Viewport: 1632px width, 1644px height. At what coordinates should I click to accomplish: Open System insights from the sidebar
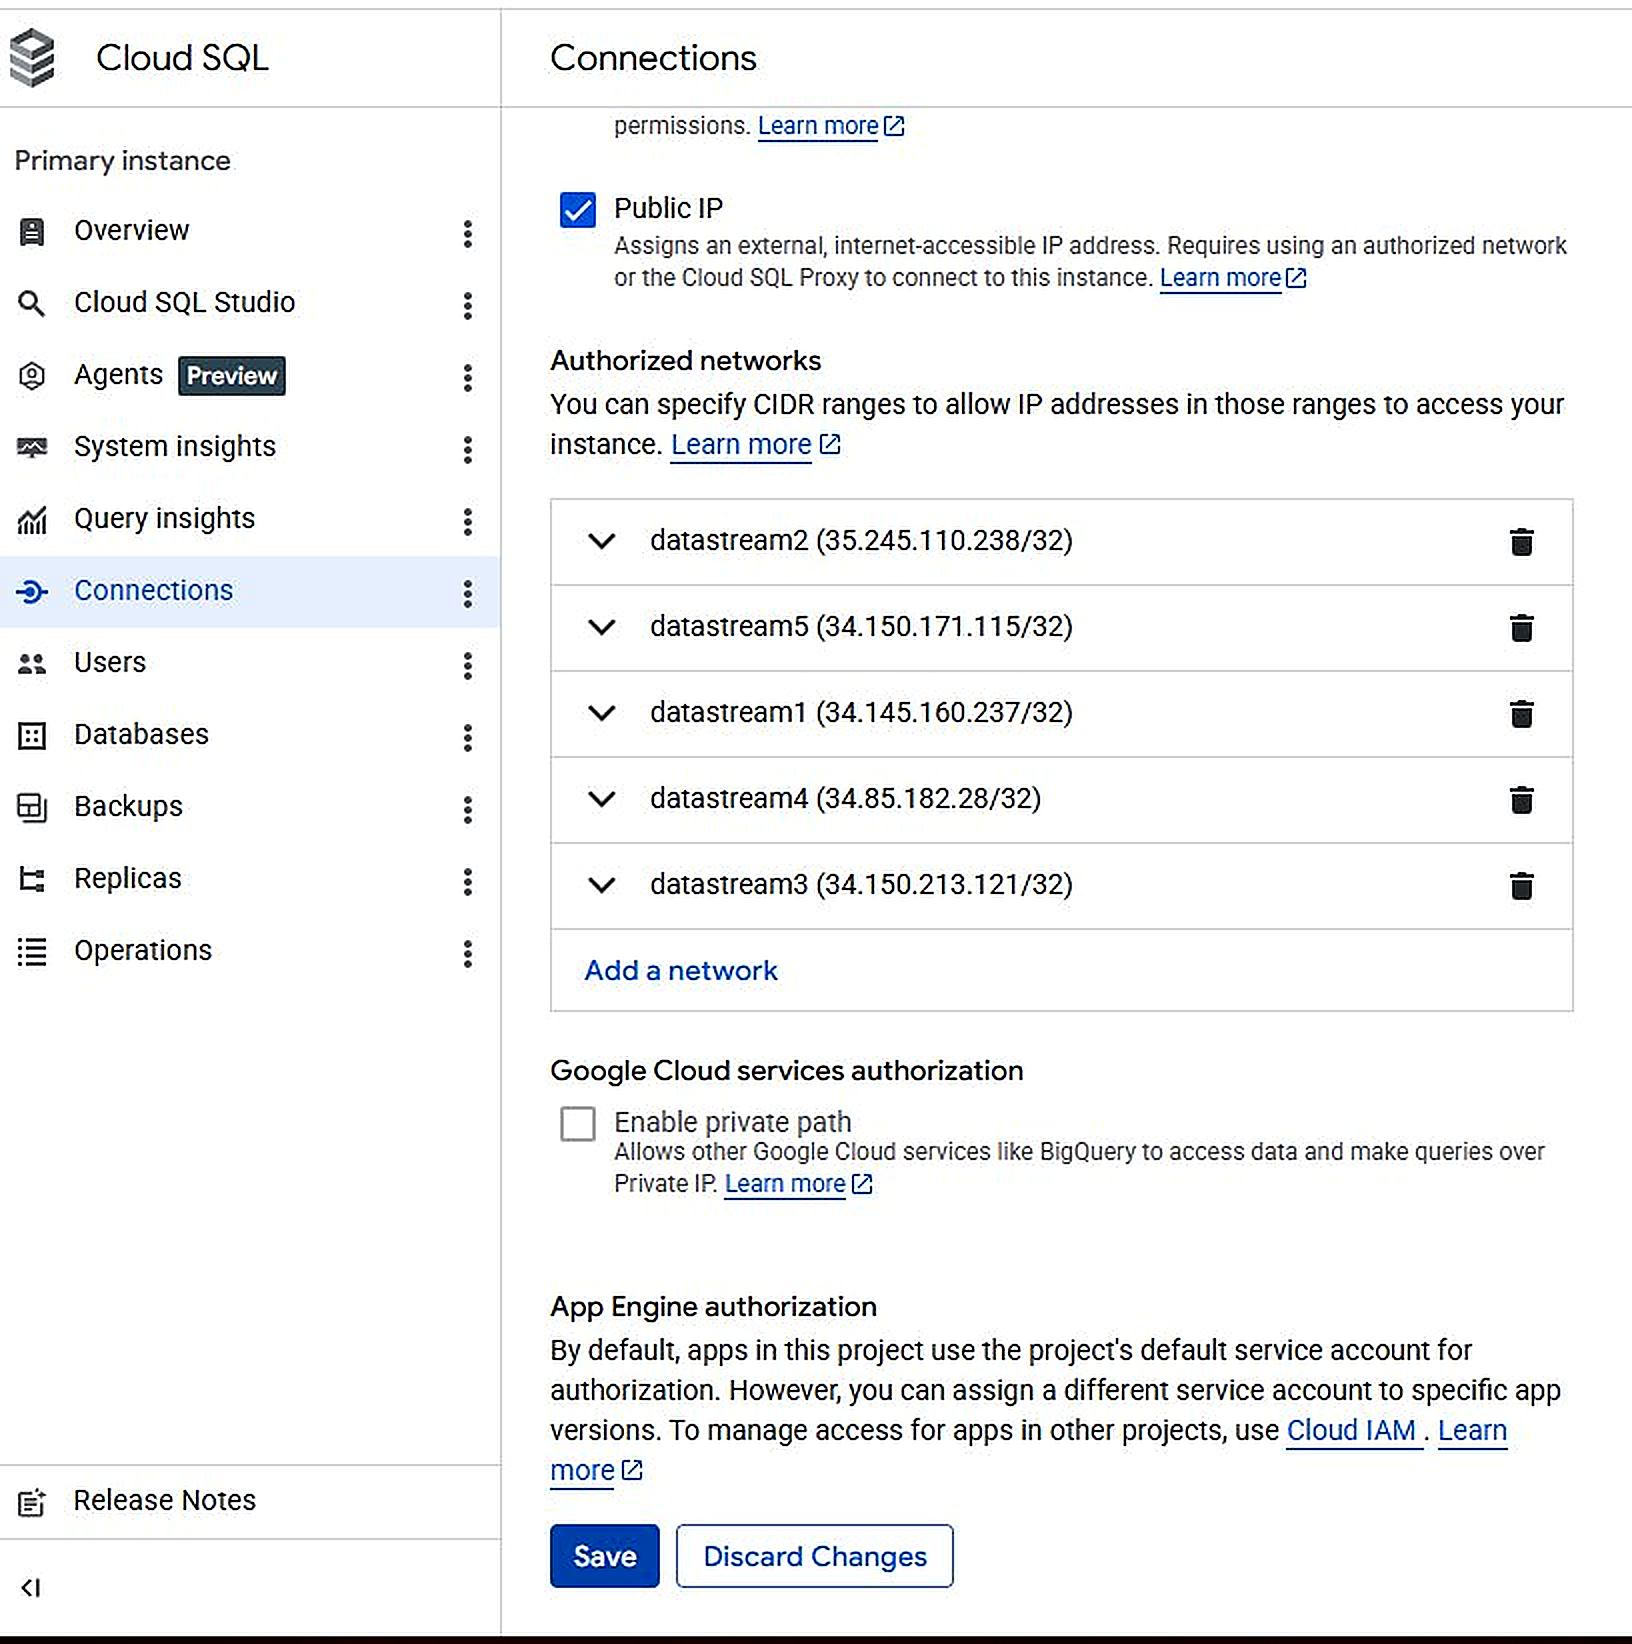[175, 447]
